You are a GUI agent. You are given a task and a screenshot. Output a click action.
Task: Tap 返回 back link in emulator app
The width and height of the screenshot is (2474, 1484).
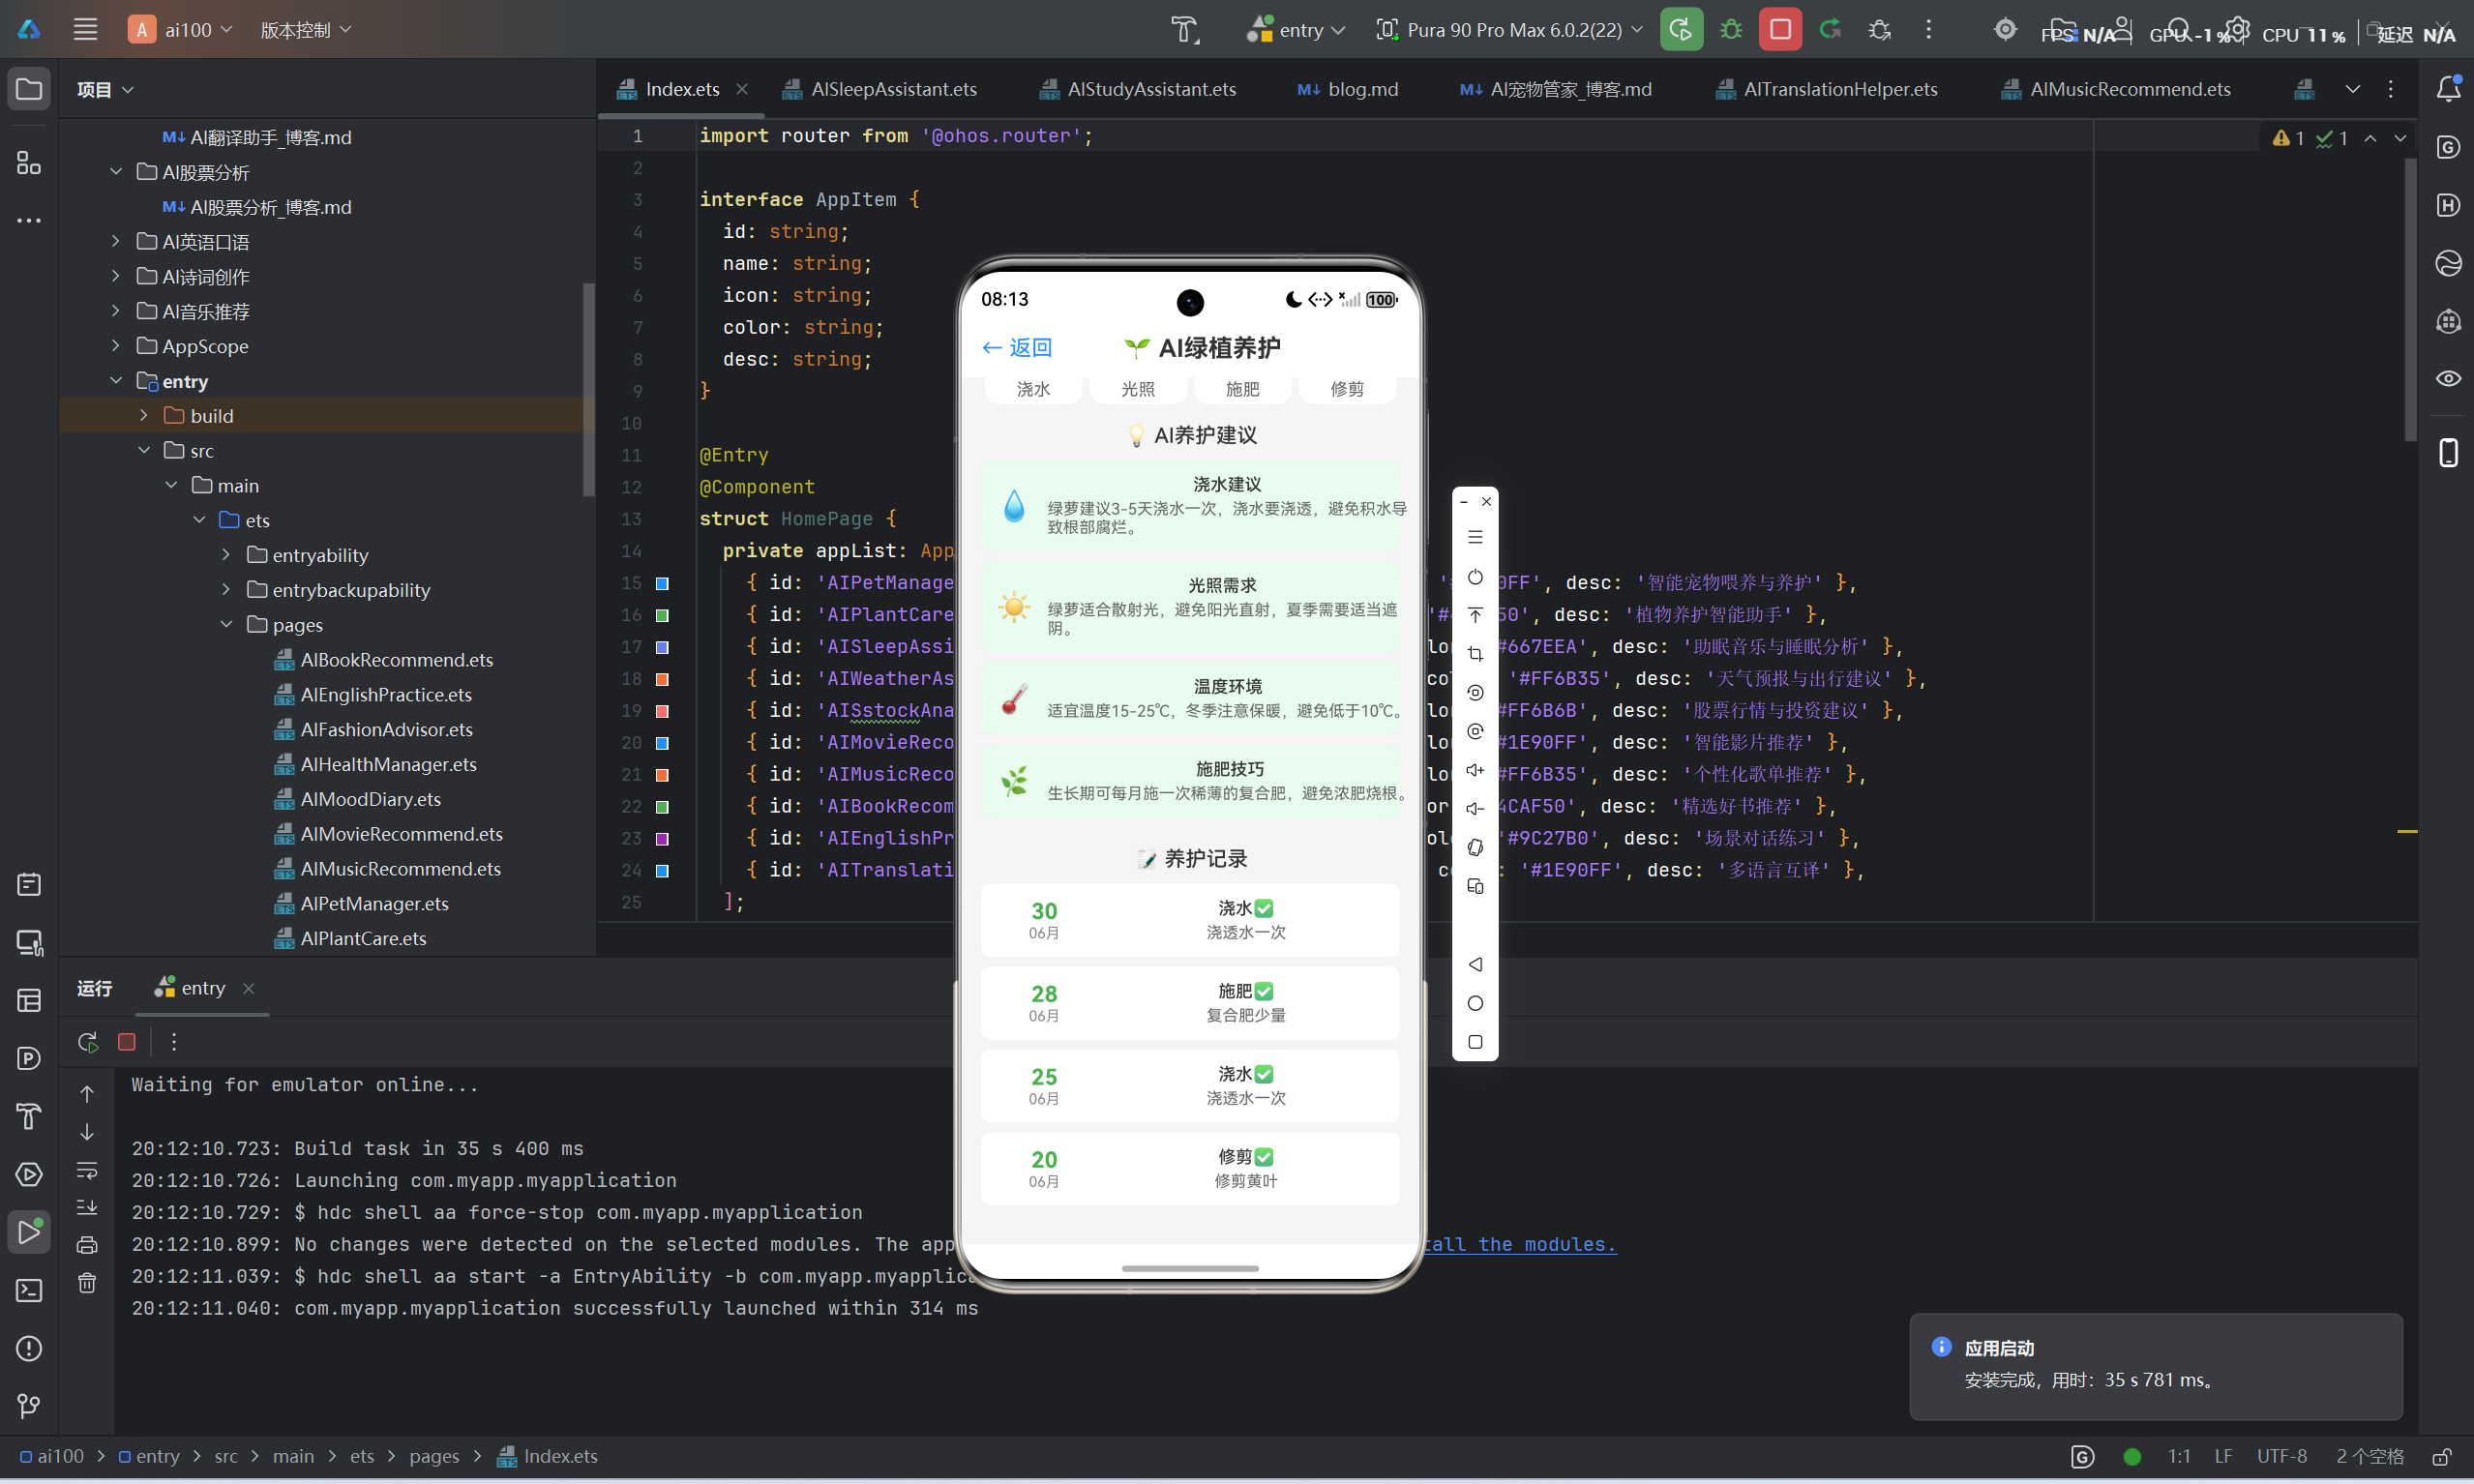(x=1017, y=347)
